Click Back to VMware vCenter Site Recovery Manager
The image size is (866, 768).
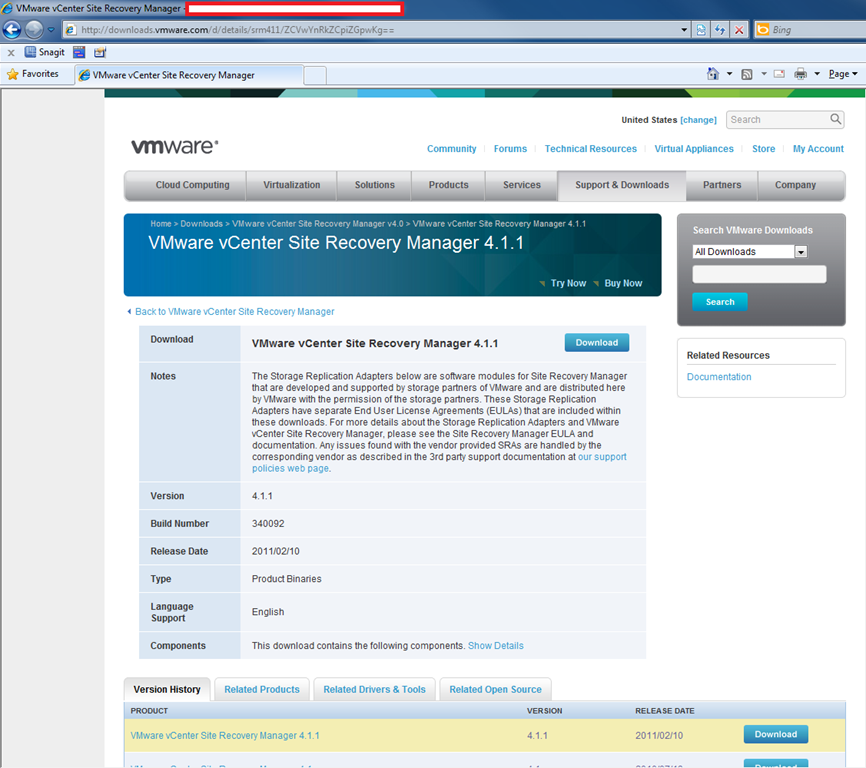234,312
